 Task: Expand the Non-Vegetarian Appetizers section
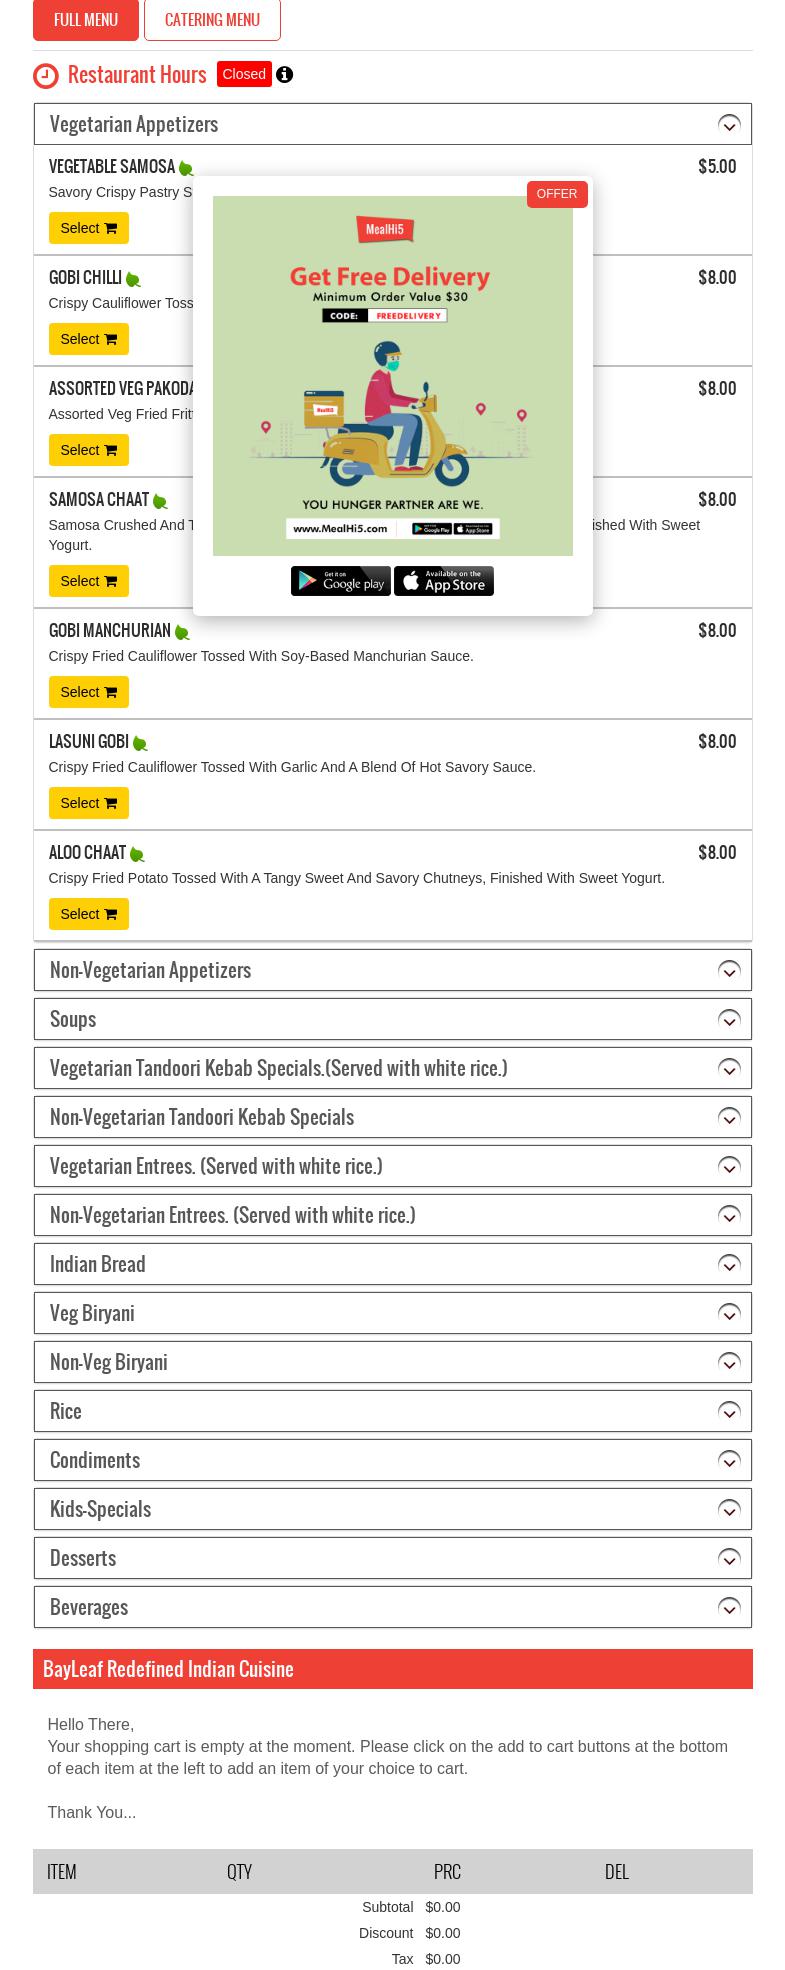[729, 971]
